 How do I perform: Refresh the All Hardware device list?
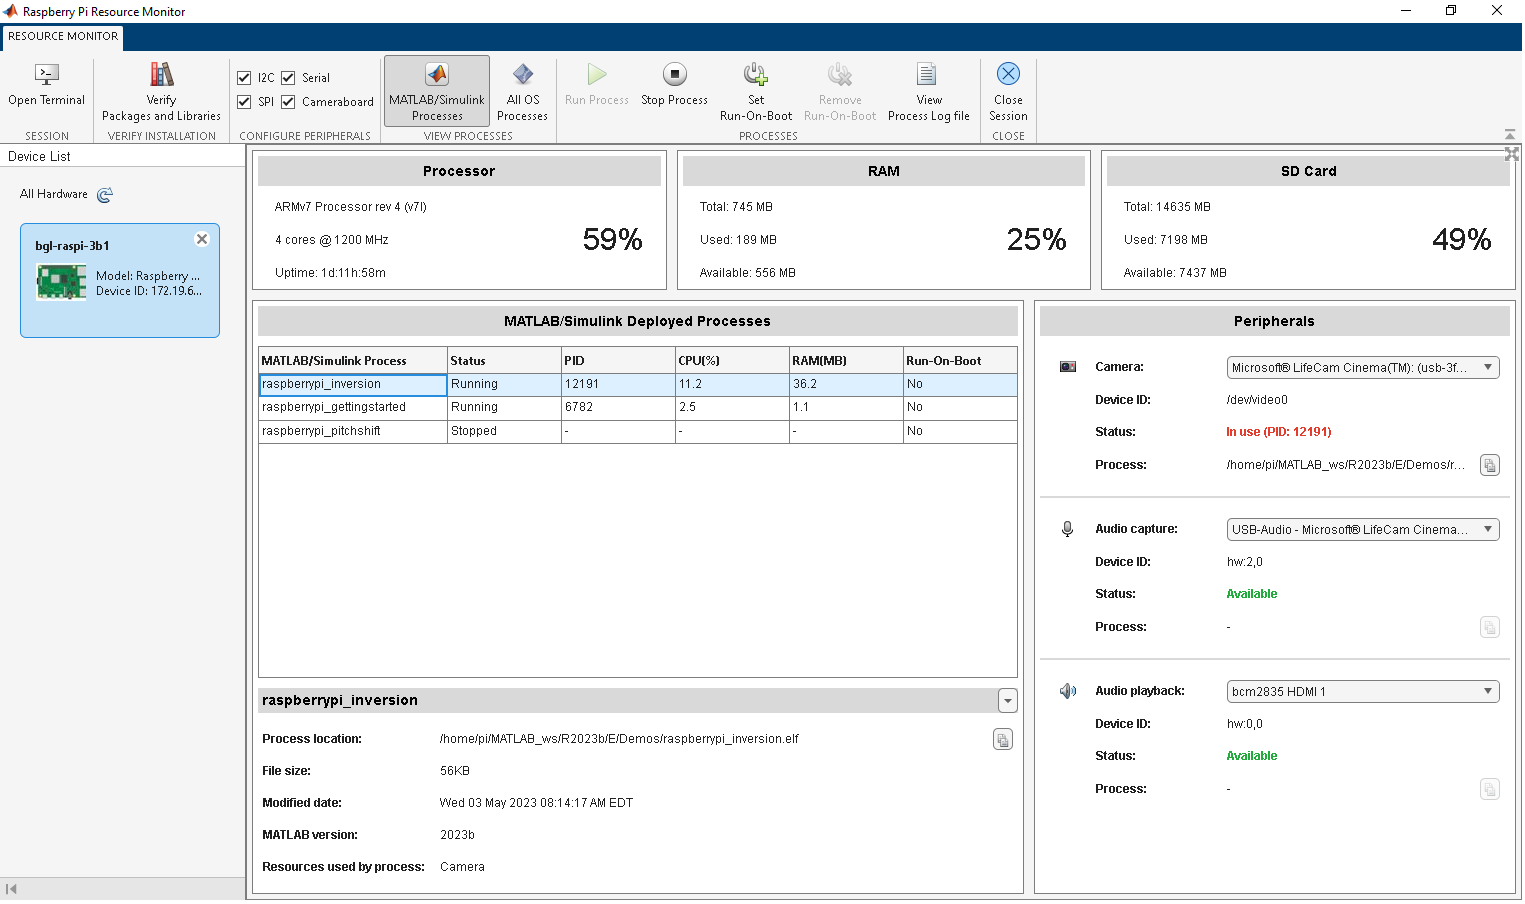(x=105, y=195)
